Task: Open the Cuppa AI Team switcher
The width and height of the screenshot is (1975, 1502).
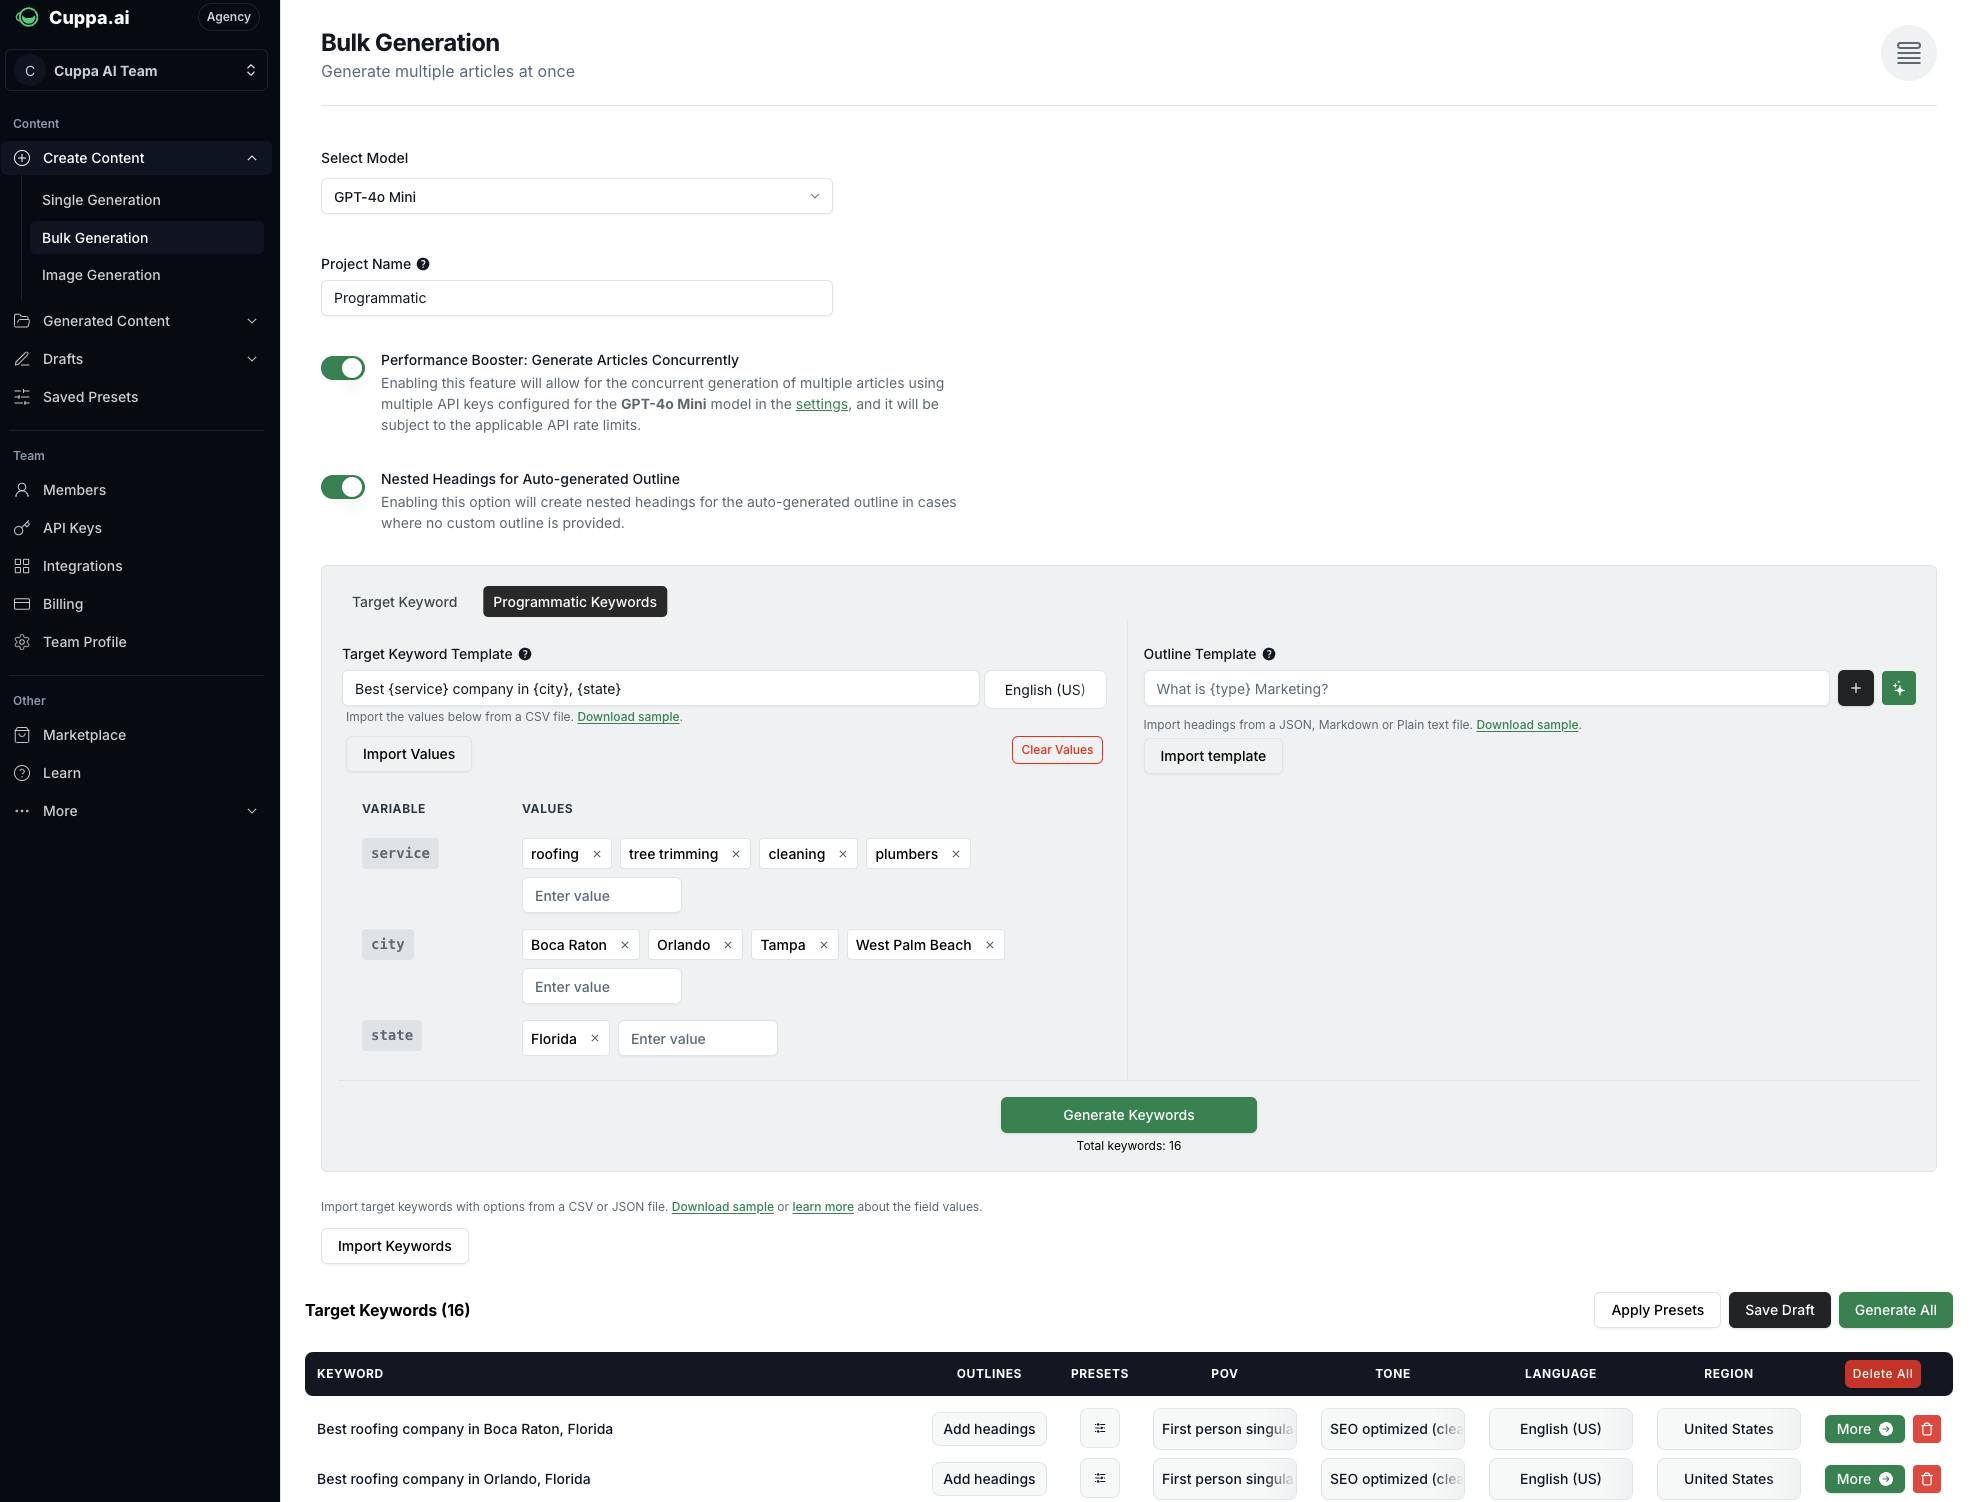Action: (x=137, y=71)
